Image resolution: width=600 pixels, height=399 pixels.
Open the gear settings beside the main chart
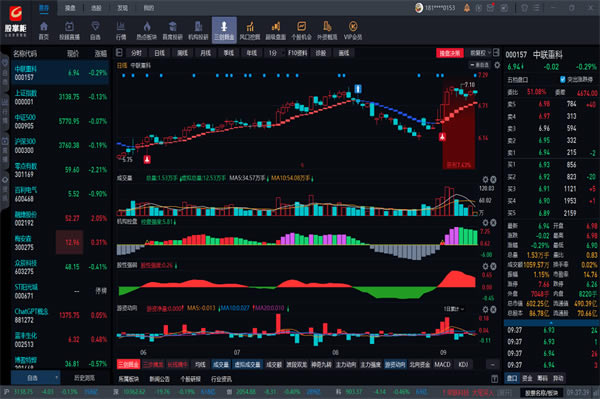[x=497, y=65]
